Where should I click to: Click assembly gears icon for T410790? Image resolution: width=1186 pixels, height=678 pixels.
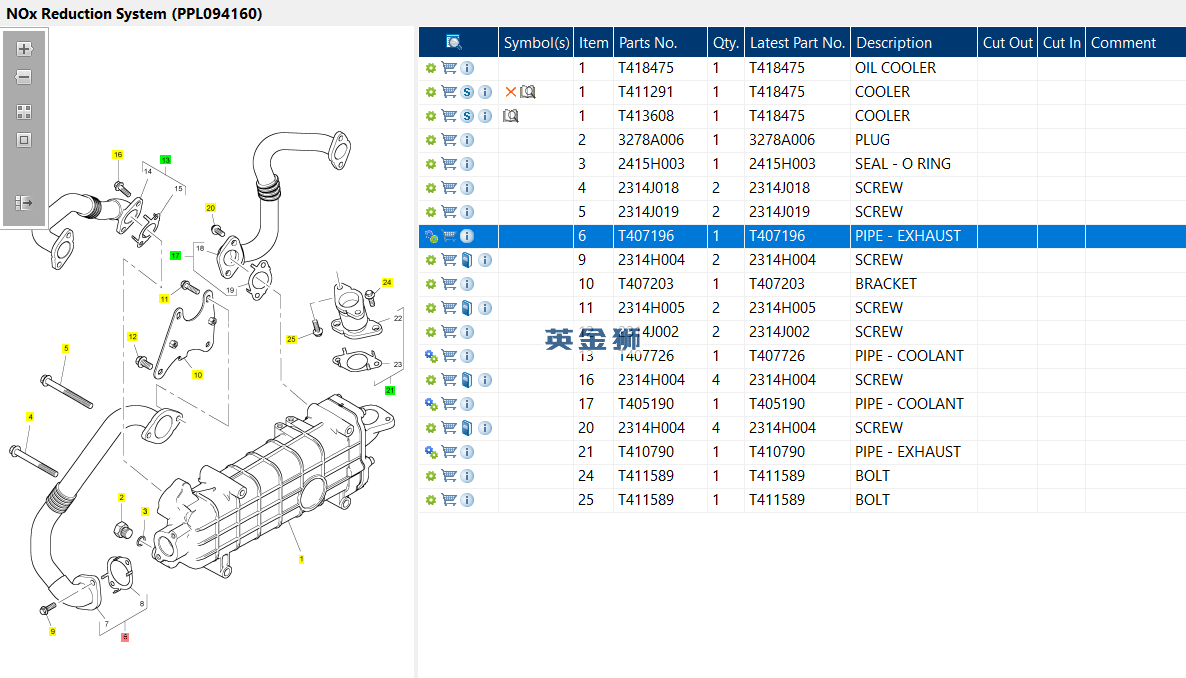[431, 453]
